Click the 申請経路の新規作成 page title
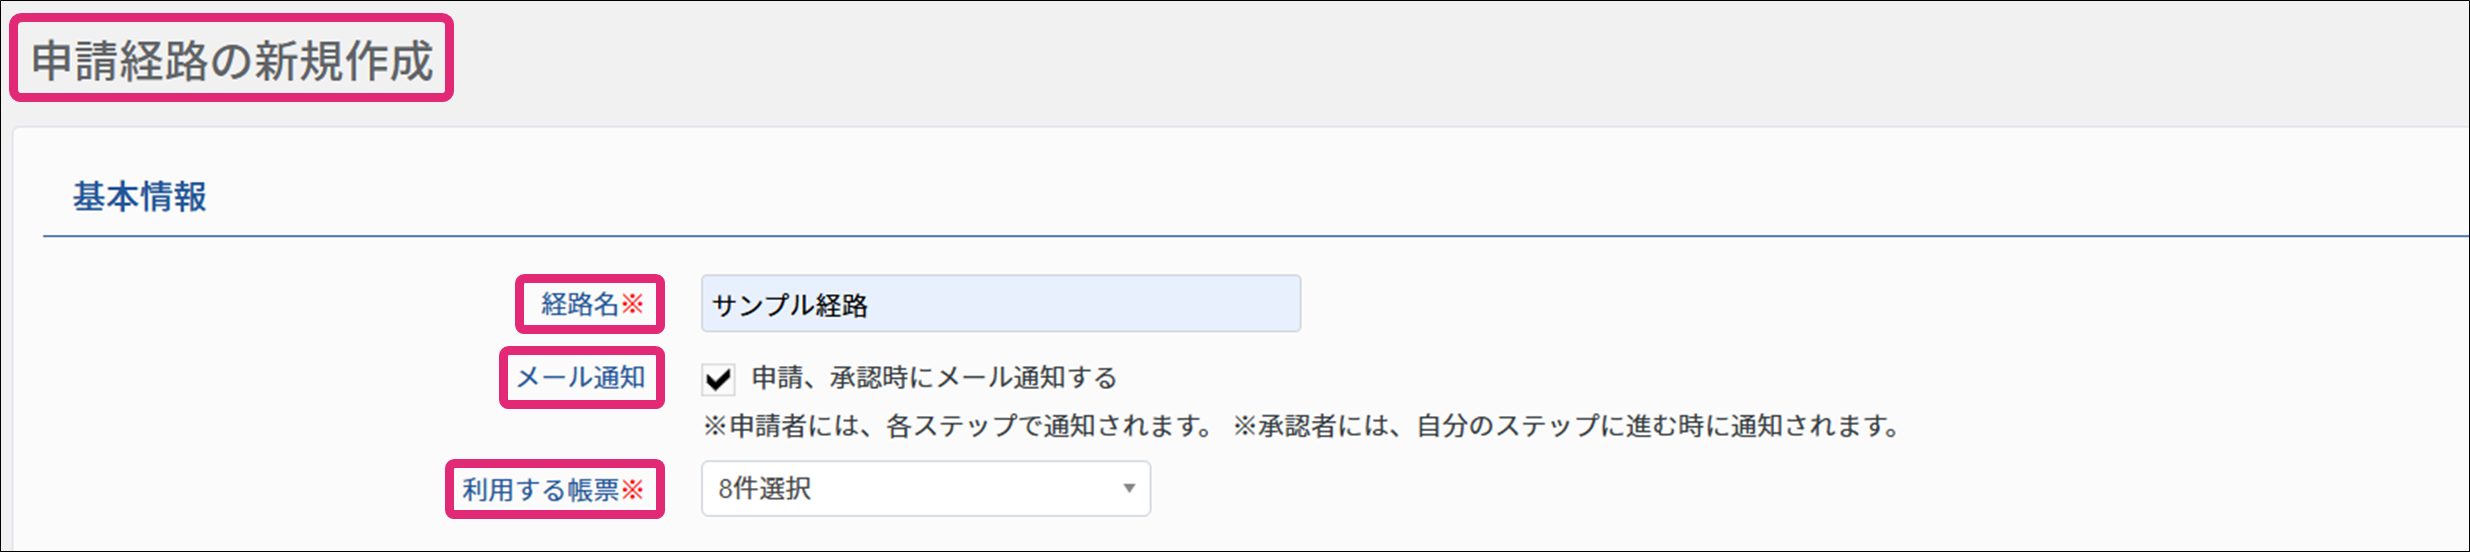 pos(232,60)
